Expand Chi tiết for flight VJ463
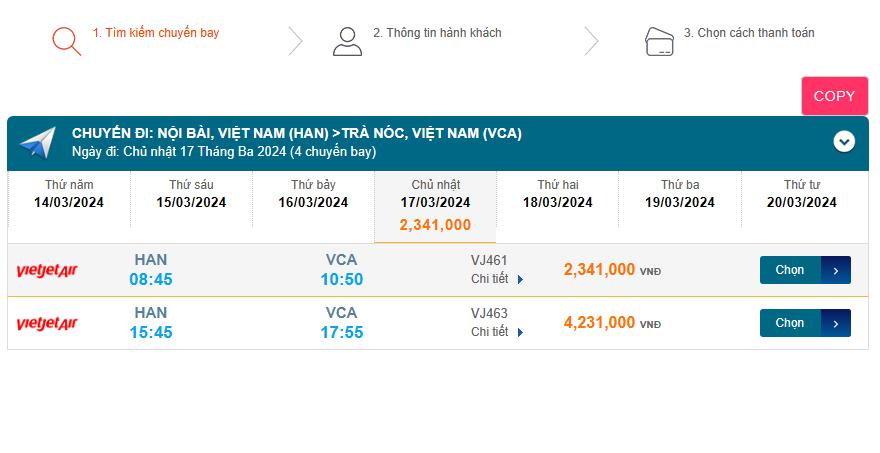 click(497, 331)
